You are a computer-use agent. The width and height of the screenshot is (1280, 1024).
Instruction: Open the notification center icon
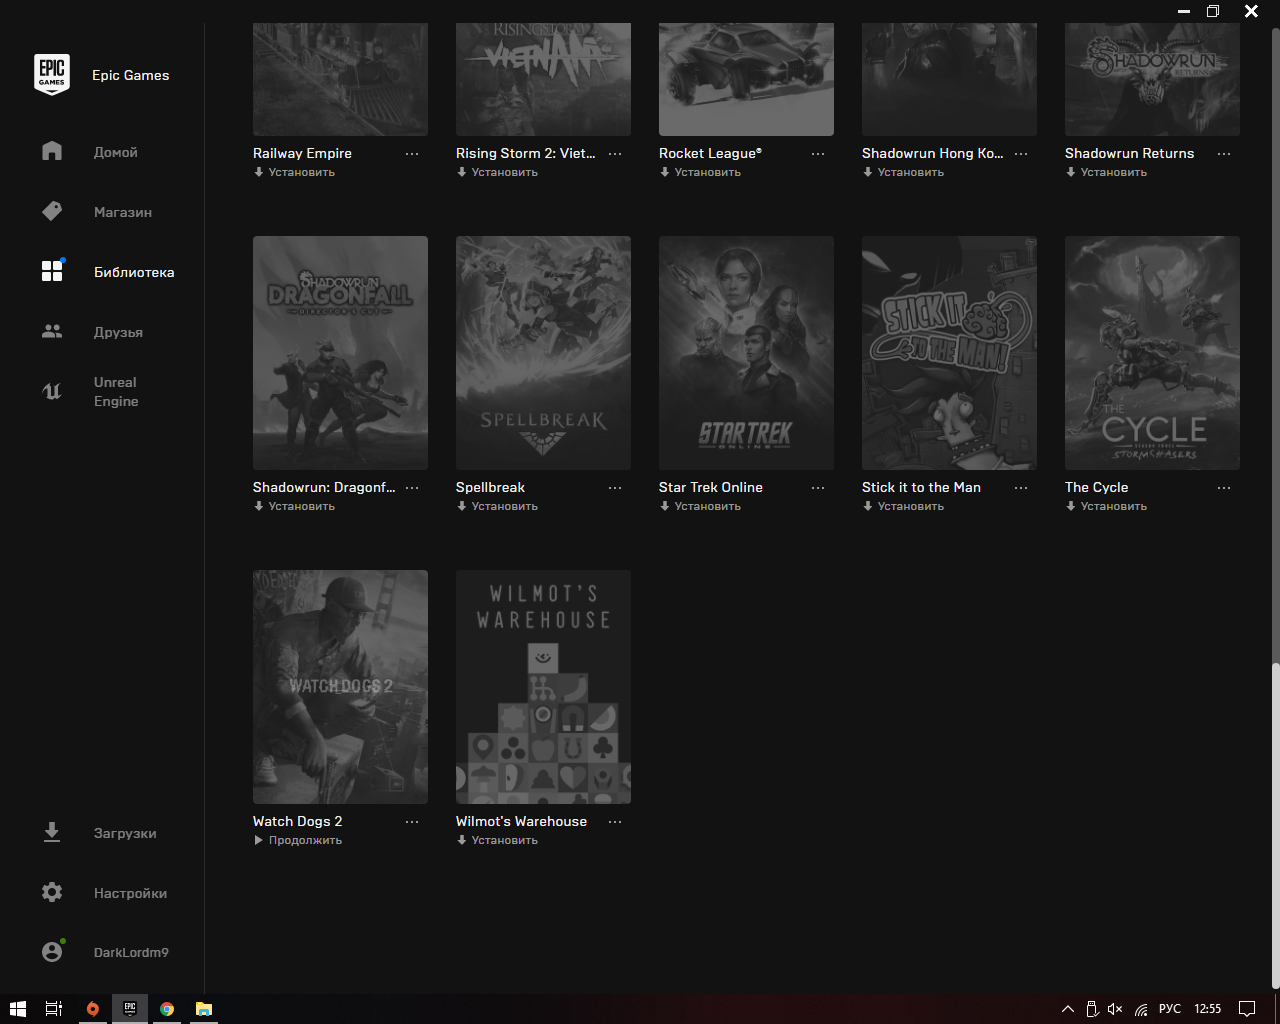point(1247,1008)
